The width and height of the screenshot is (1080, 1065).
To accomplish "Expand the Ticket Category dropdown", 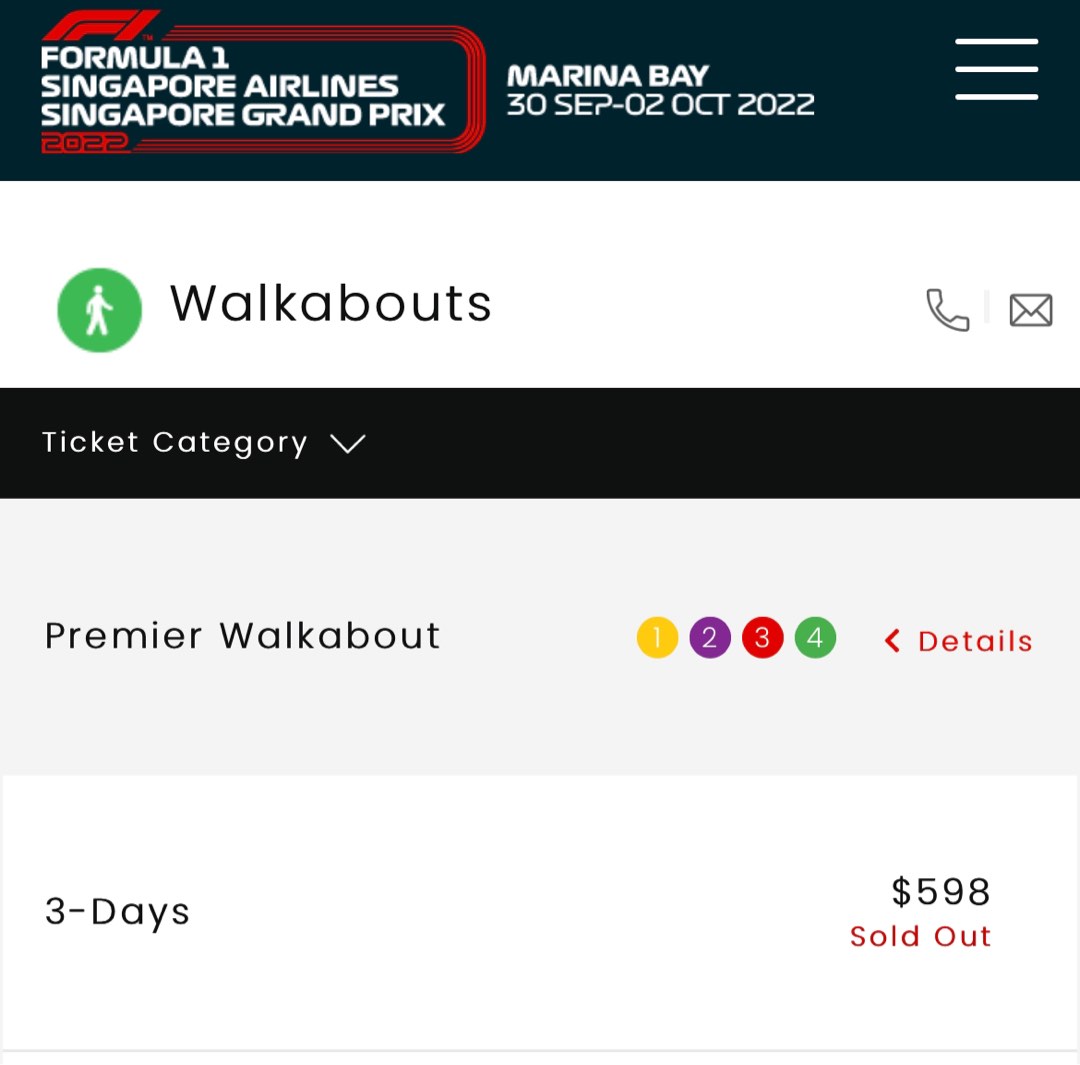I will (x=540, y=443).
